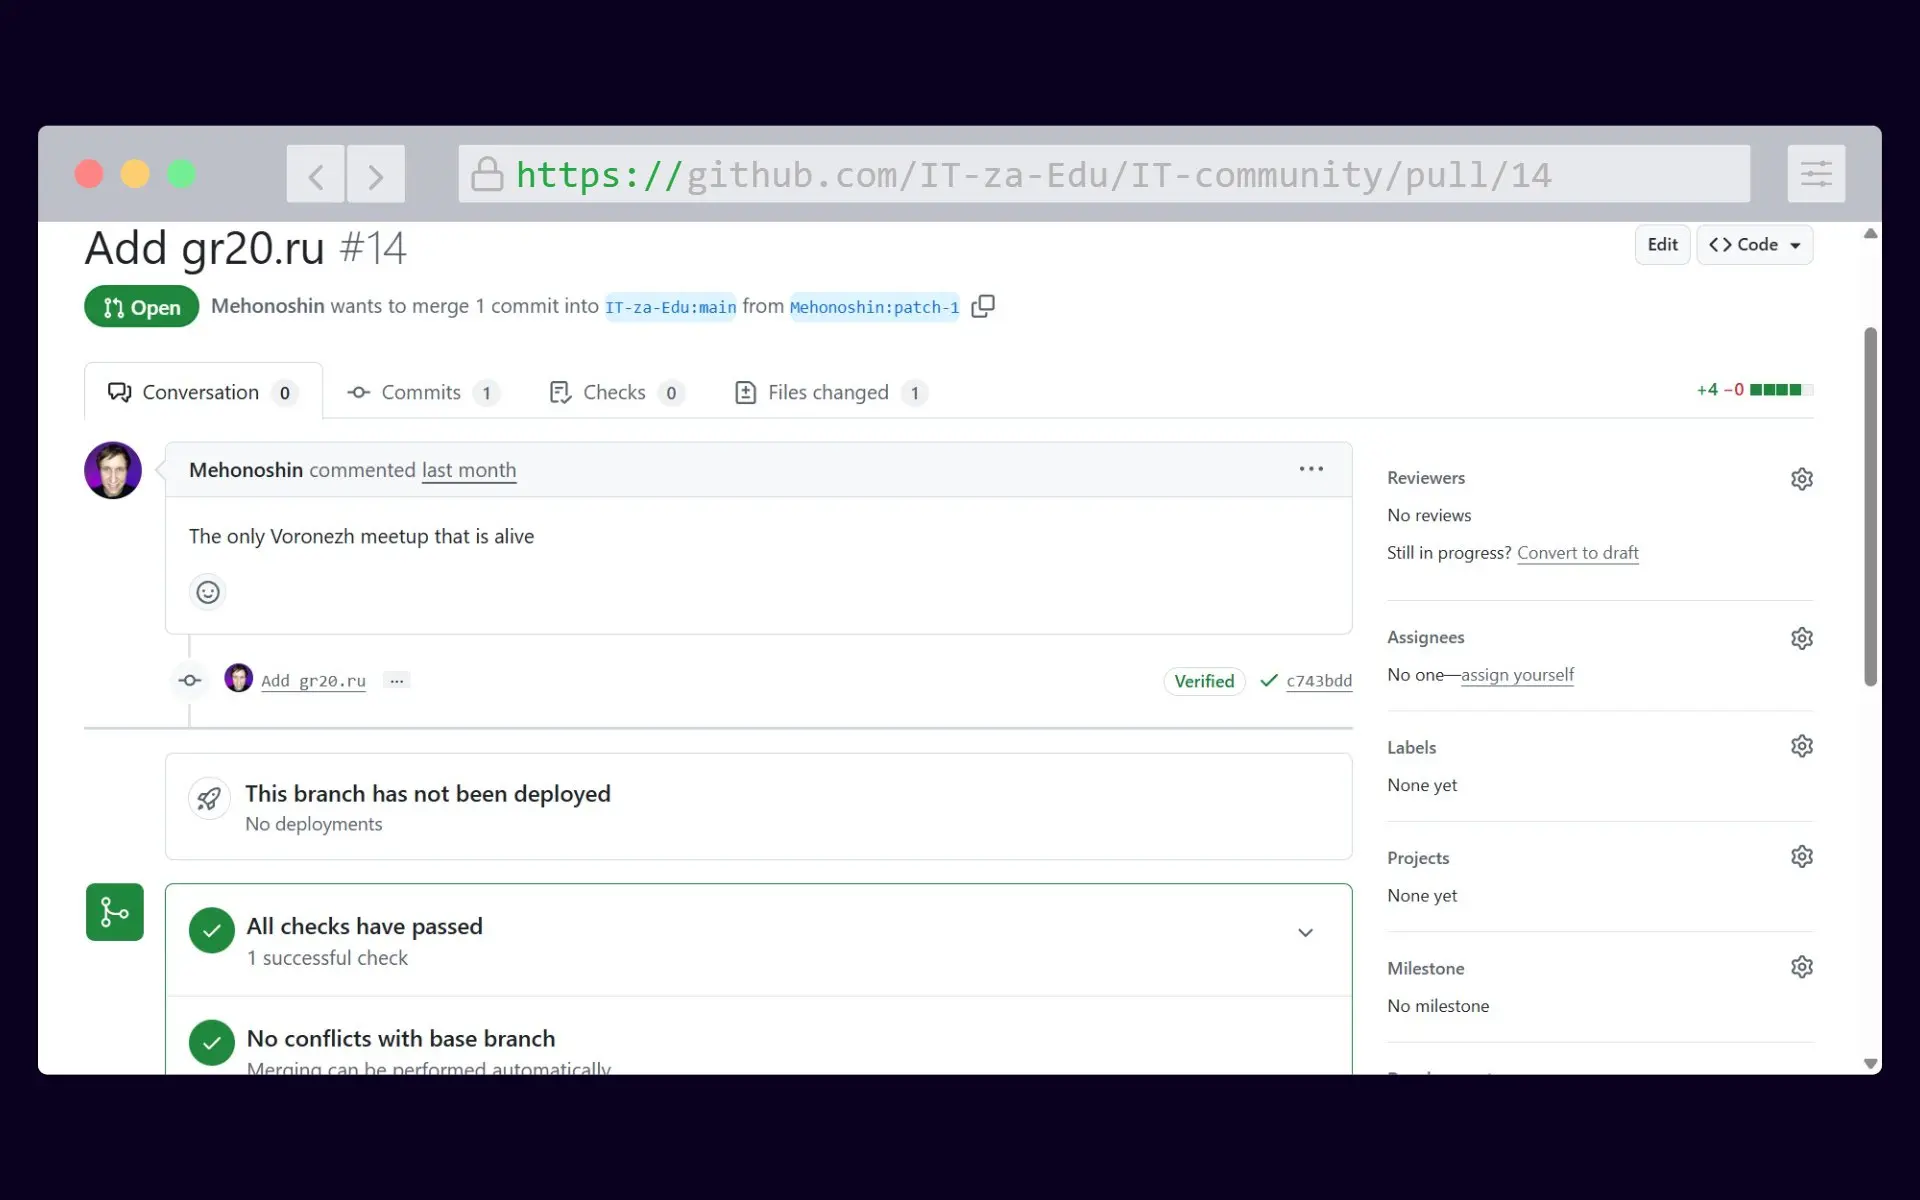
Task: Open the Code dropdown menu
Action: [1755, 245]
